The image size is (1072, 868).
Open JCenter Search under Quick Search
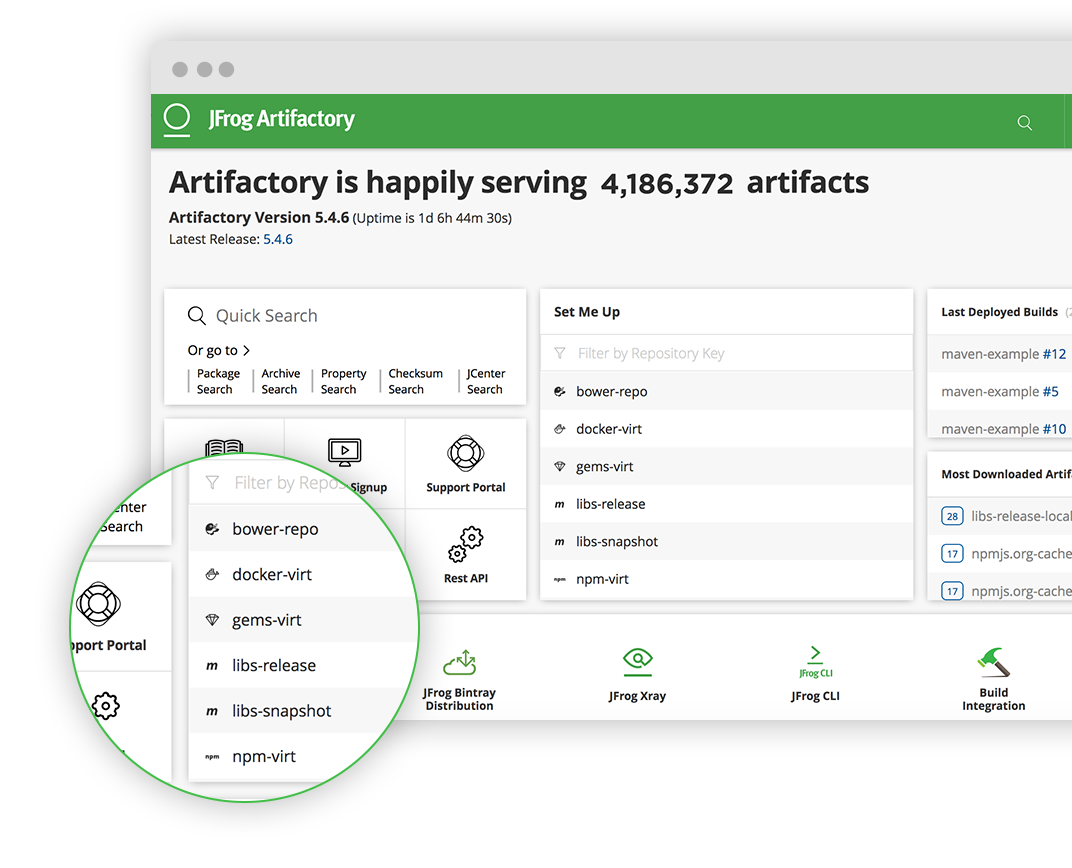tap(486, 381)
